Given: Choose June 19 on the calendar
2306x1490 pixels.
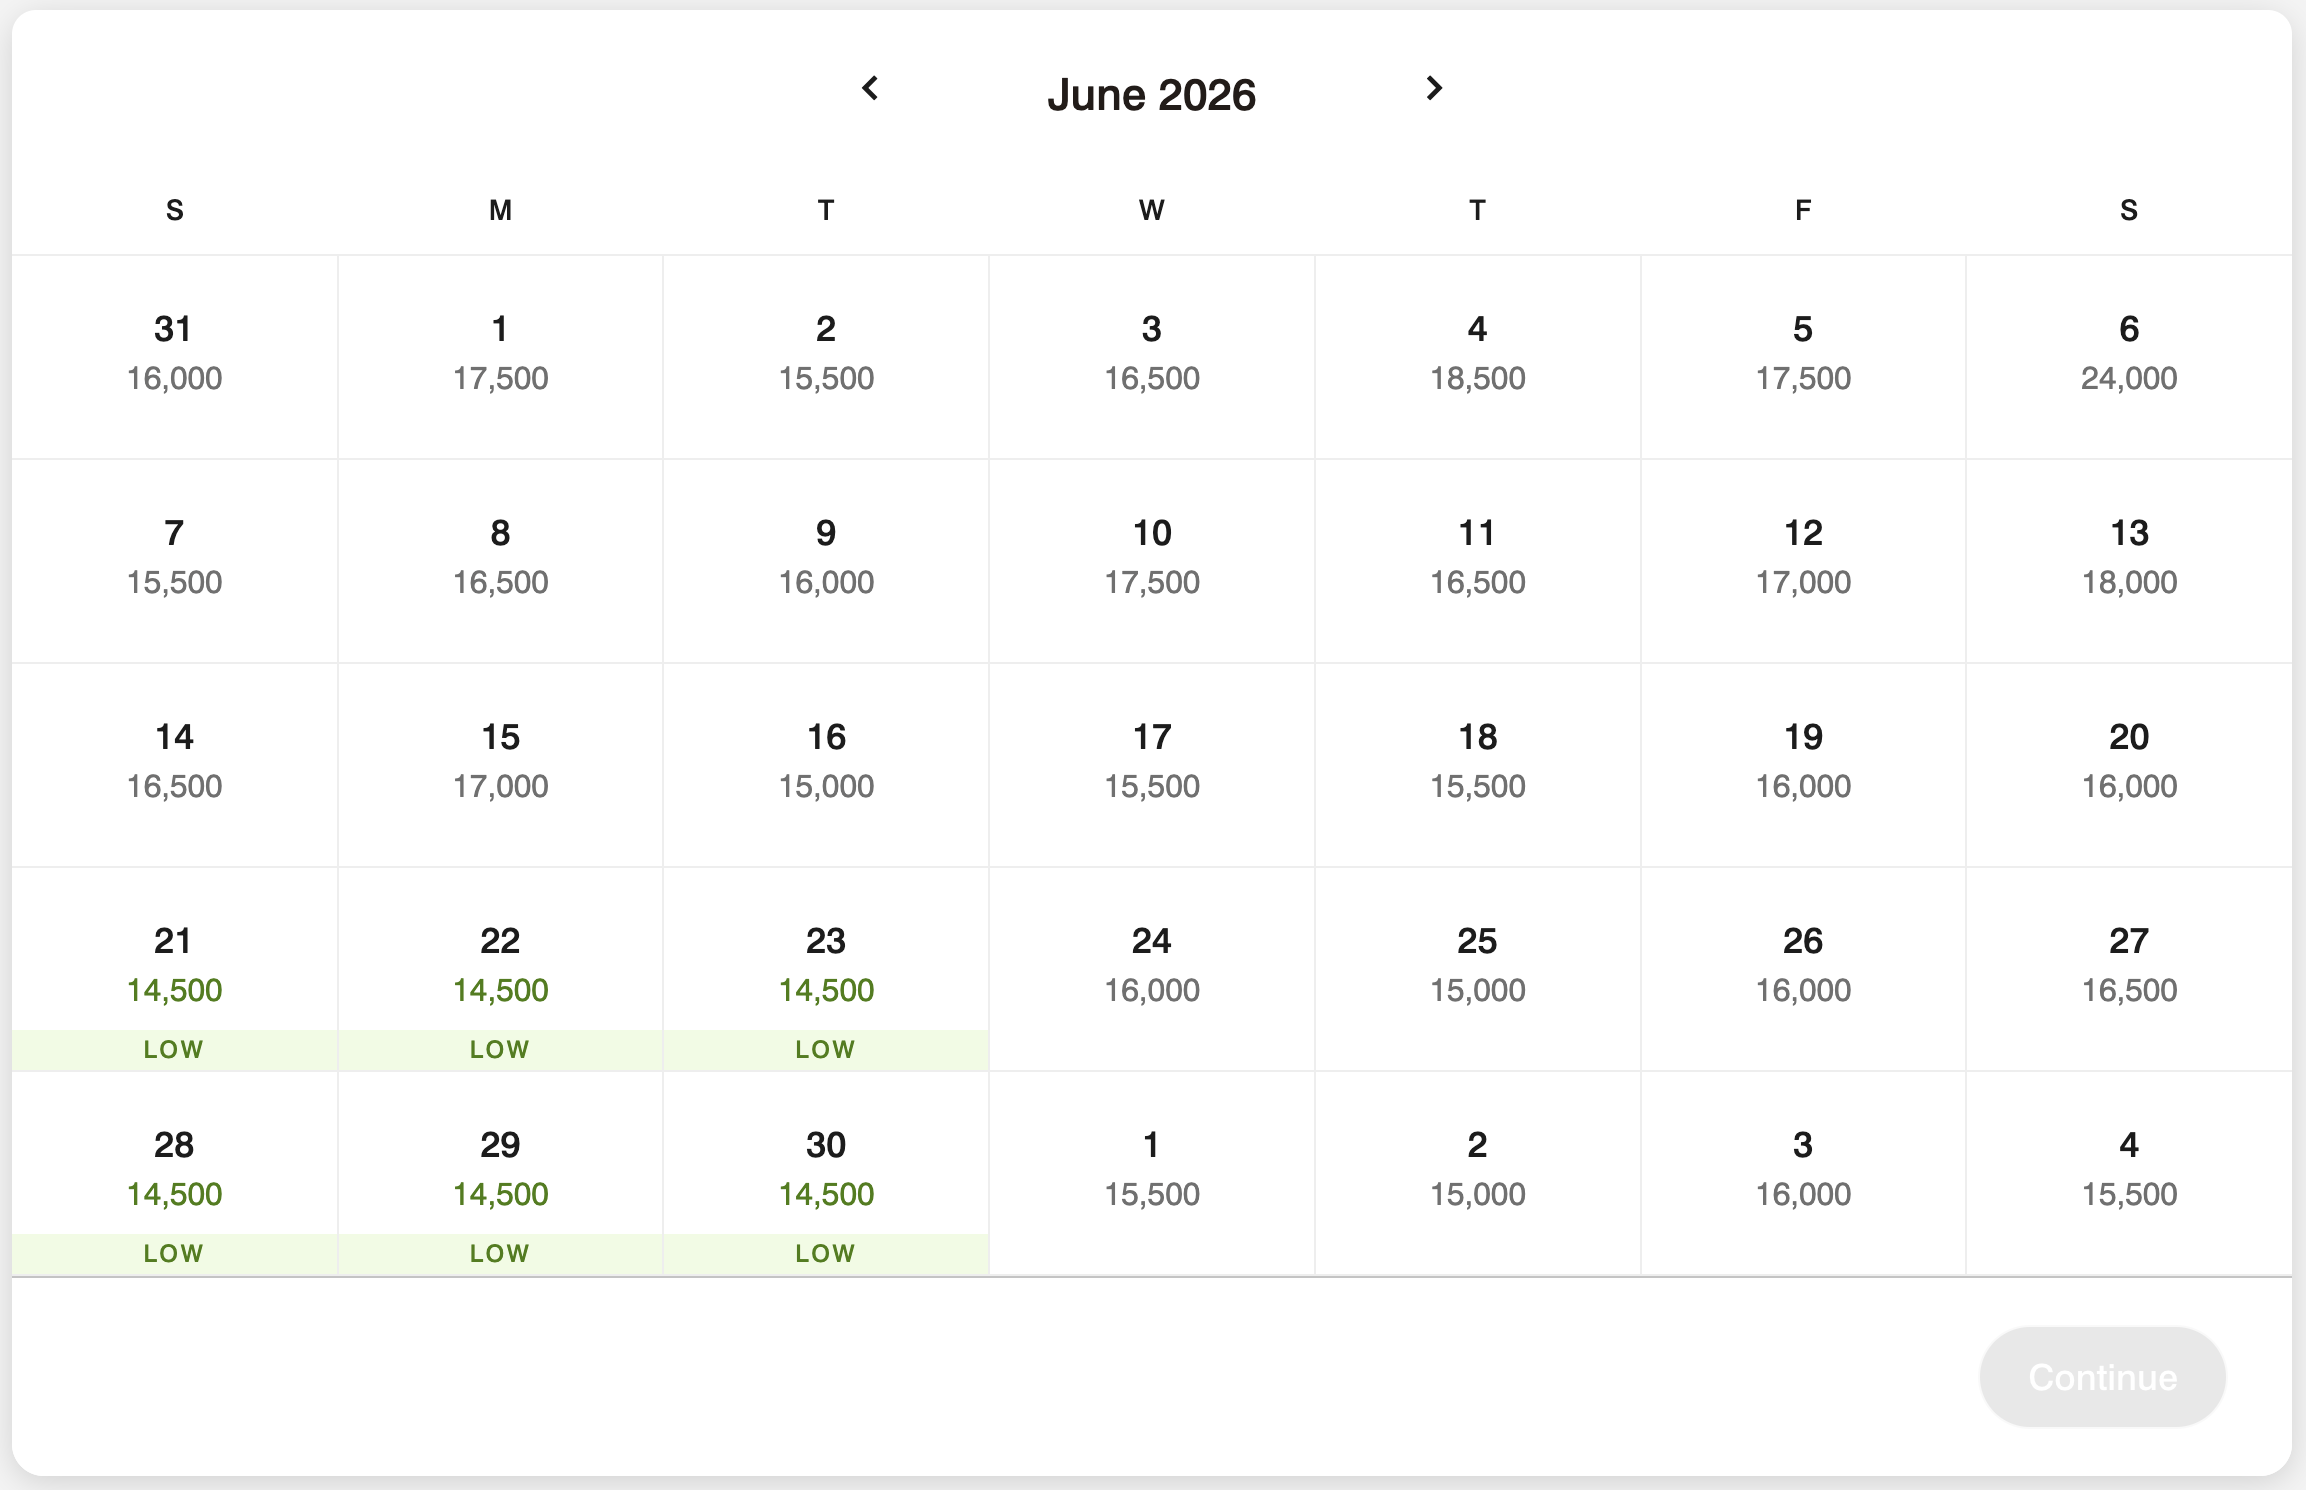Looking at the screenshot, I should pyautogui.click(x=1803, y=763).
